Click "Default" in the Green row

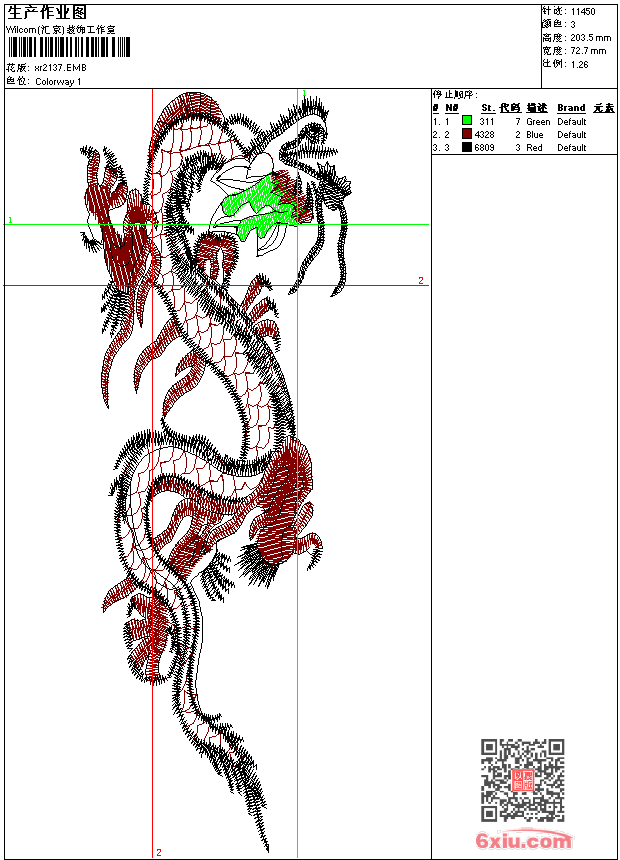(572, 122)
